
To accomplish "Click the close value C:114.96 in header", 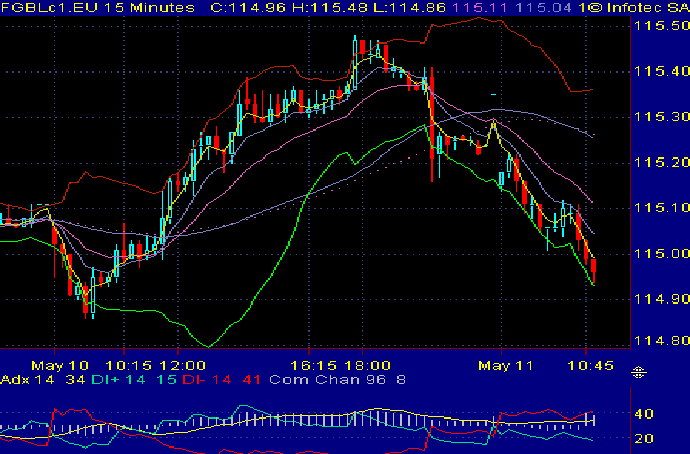I will 249,7.
